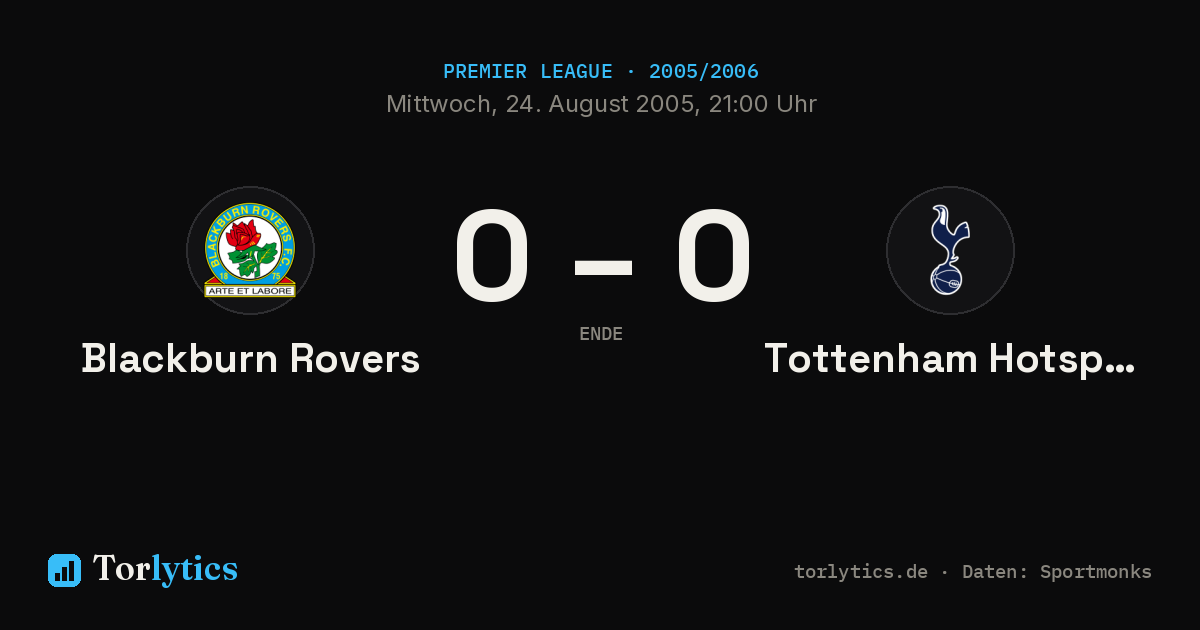Click the Blackburn Rovers club crest
1200x630 pixels.
tap(250, 250)
